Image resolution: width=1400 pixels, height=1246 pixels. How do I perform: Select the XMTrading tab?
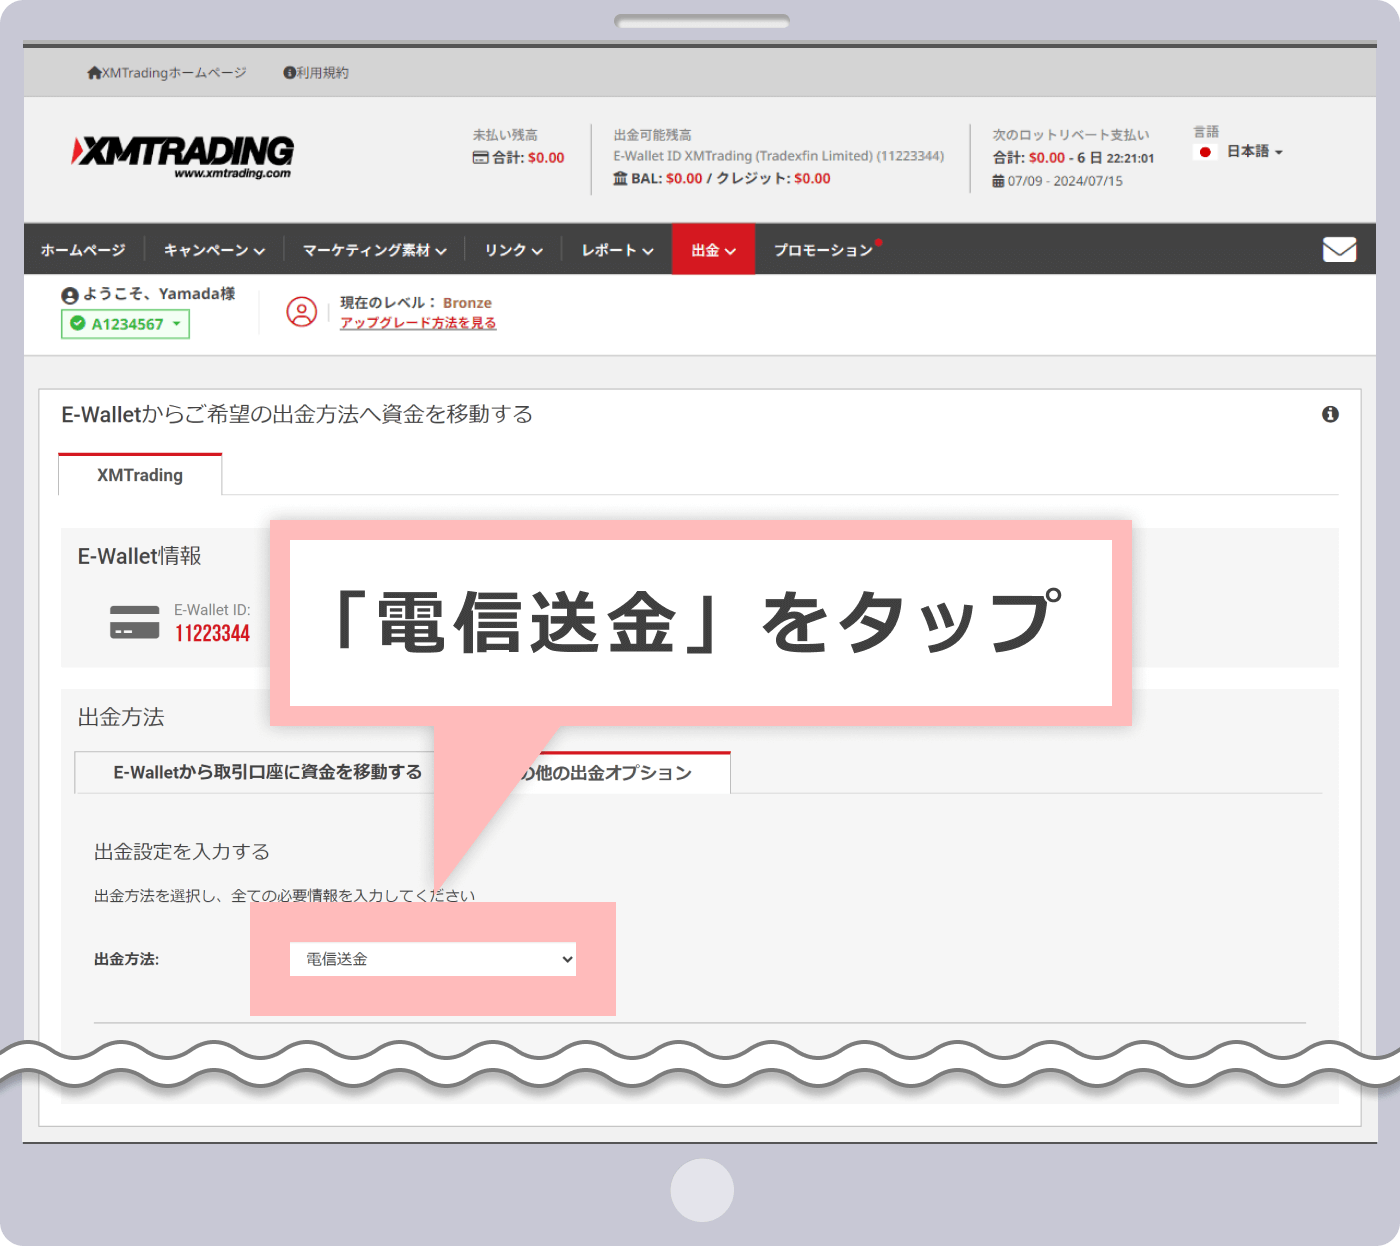[140, 475]
